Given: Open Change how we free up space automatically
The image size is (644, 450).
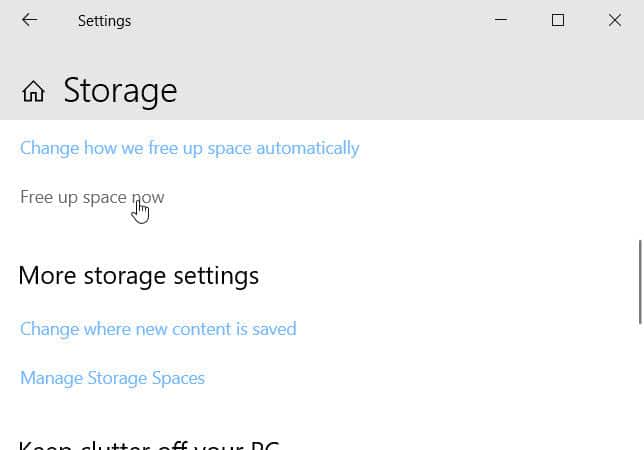Looking at the screenshot, I should [x=189, y=148].
